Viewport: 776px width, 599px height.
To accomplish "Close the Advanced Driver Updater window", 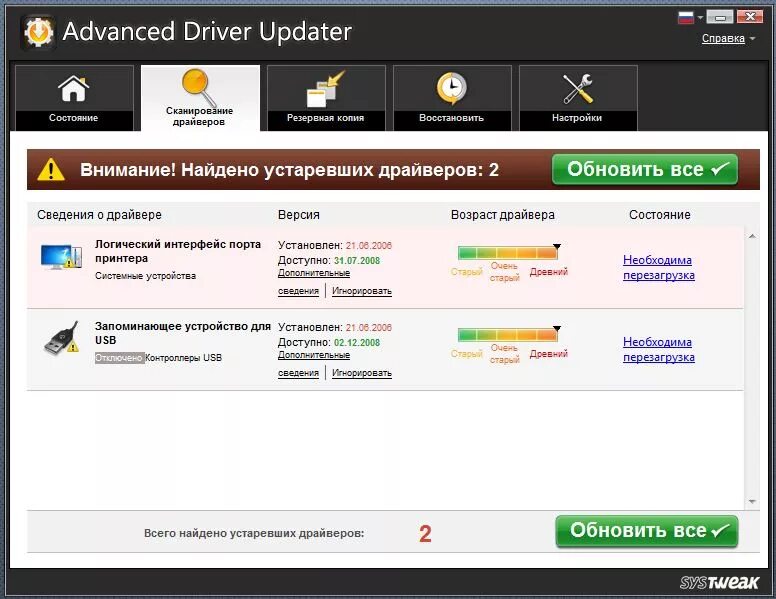I will pos(749,17).
